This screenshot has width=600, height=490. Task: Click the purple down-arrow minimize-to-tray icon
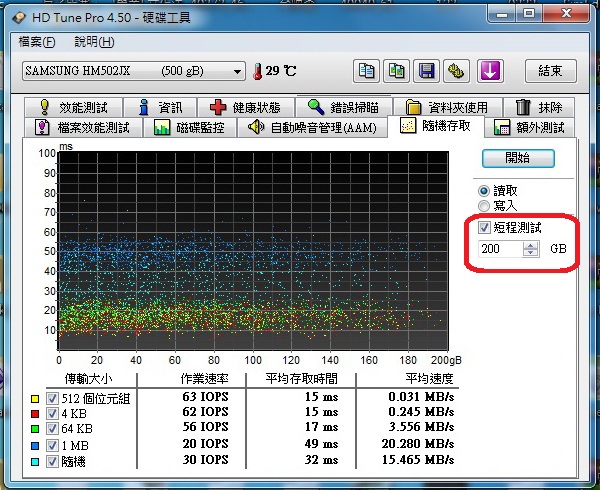[x=490, y=71]
